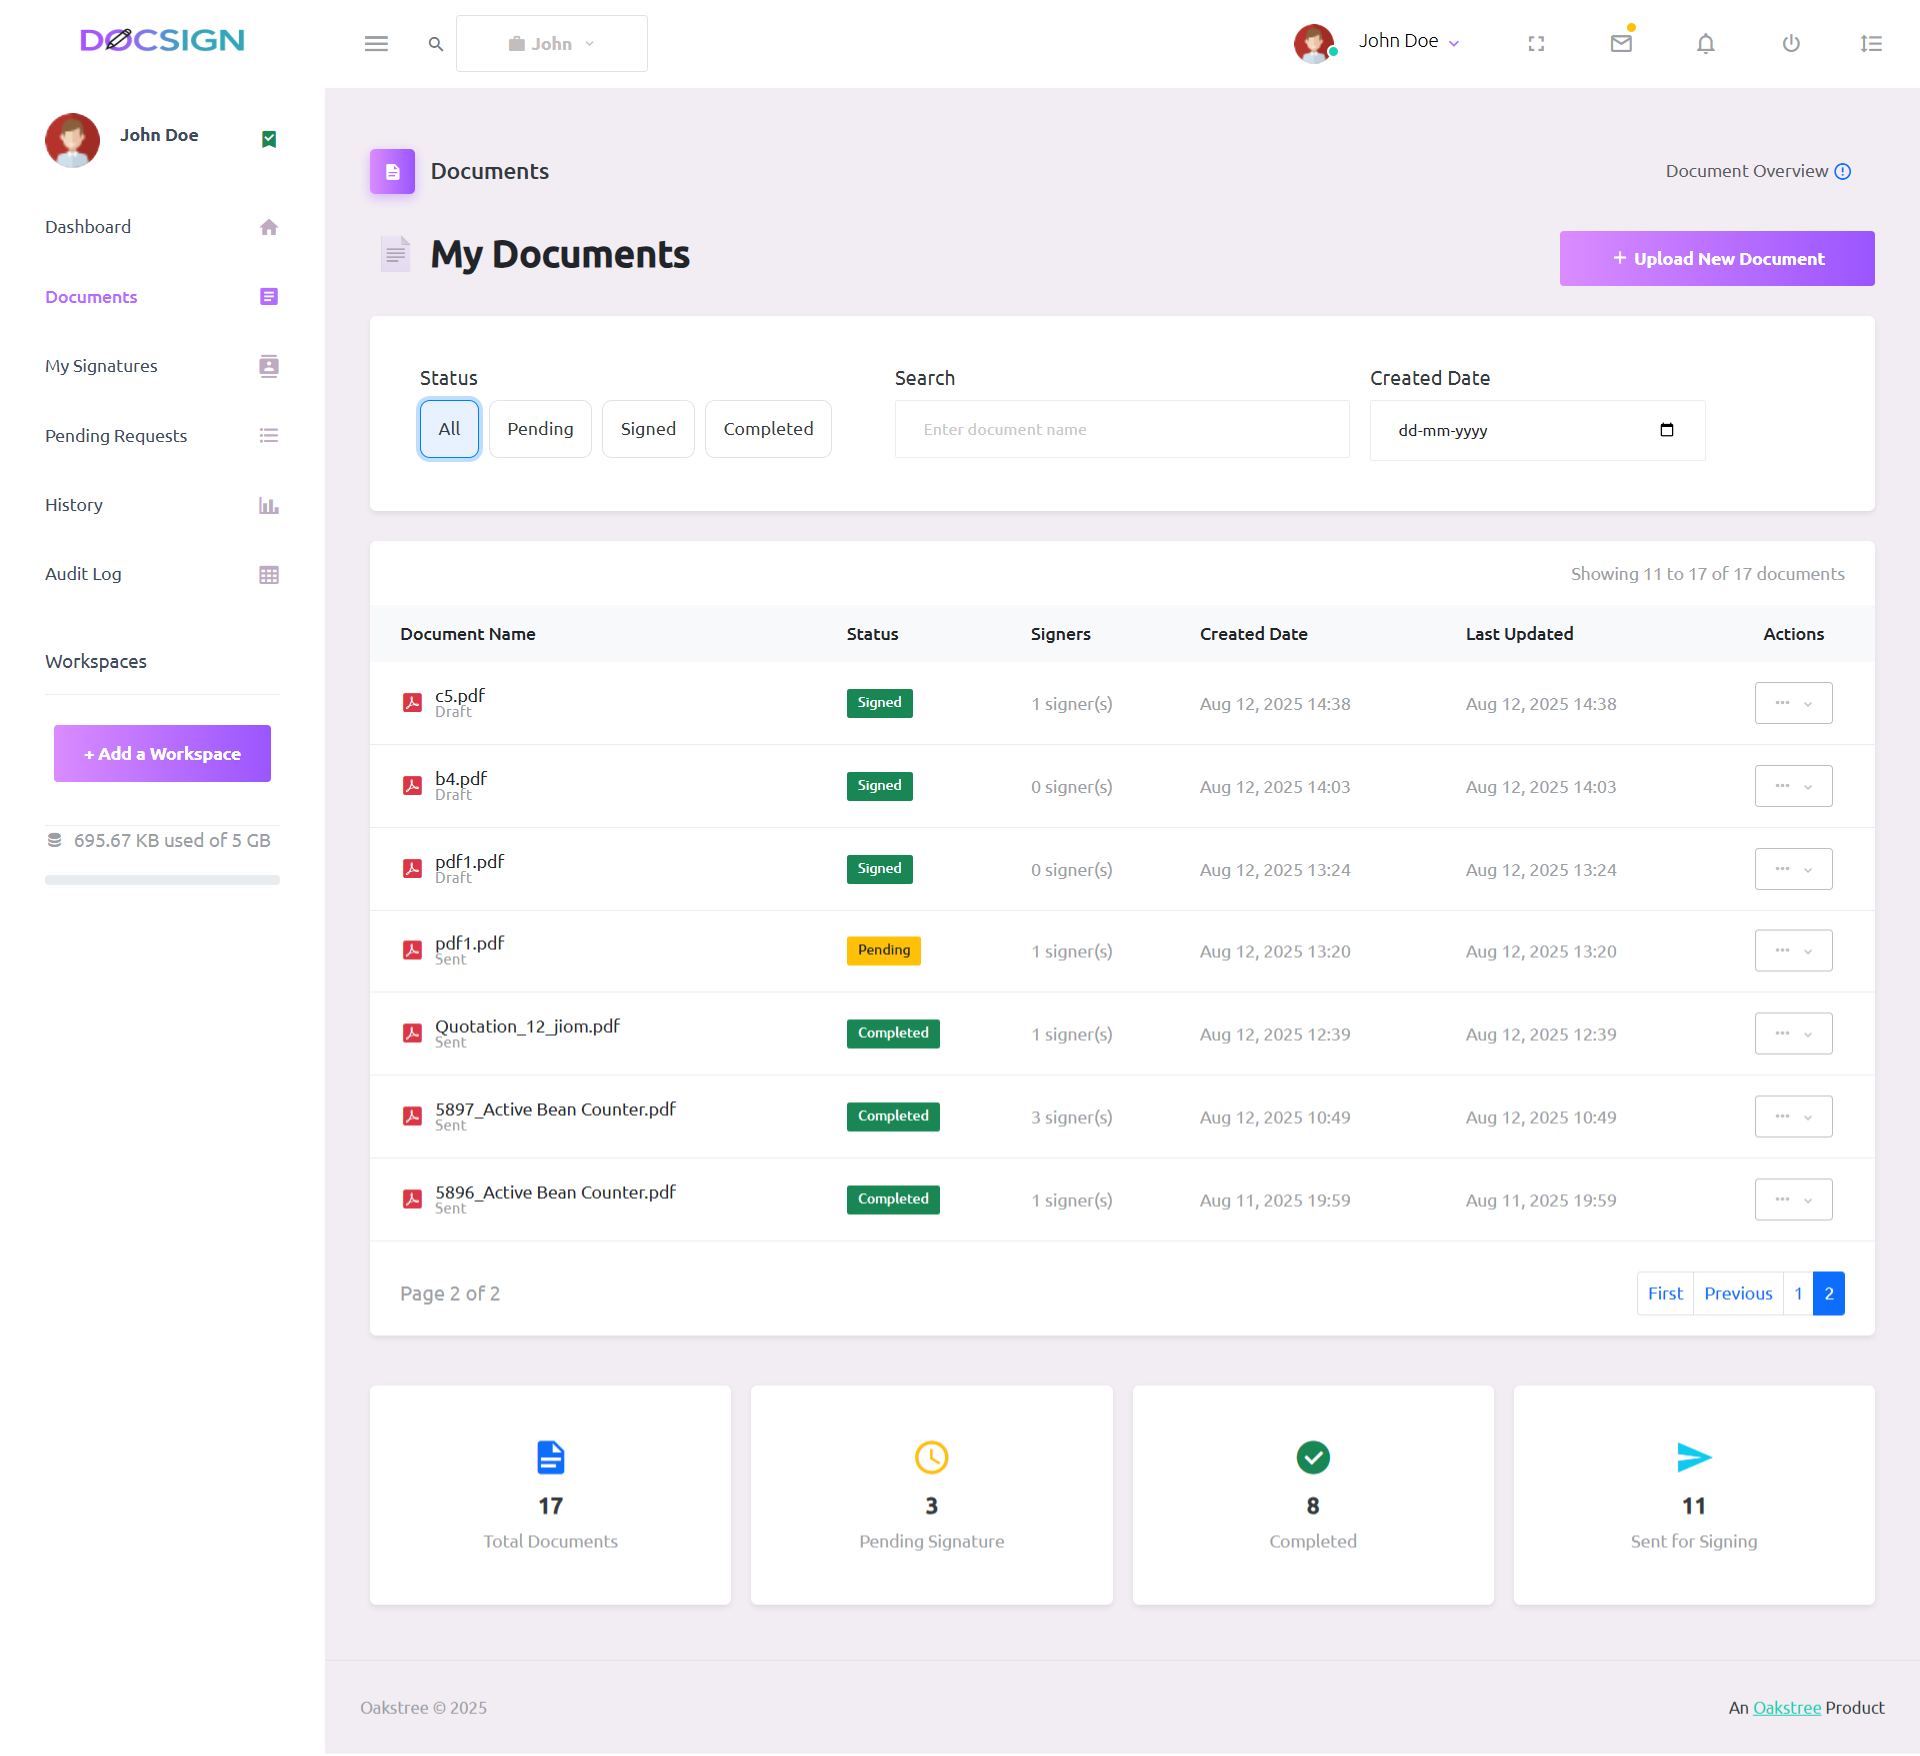Select the Pending status filter
This screenshot has height=1756, width=1920.
coord(540,428)
